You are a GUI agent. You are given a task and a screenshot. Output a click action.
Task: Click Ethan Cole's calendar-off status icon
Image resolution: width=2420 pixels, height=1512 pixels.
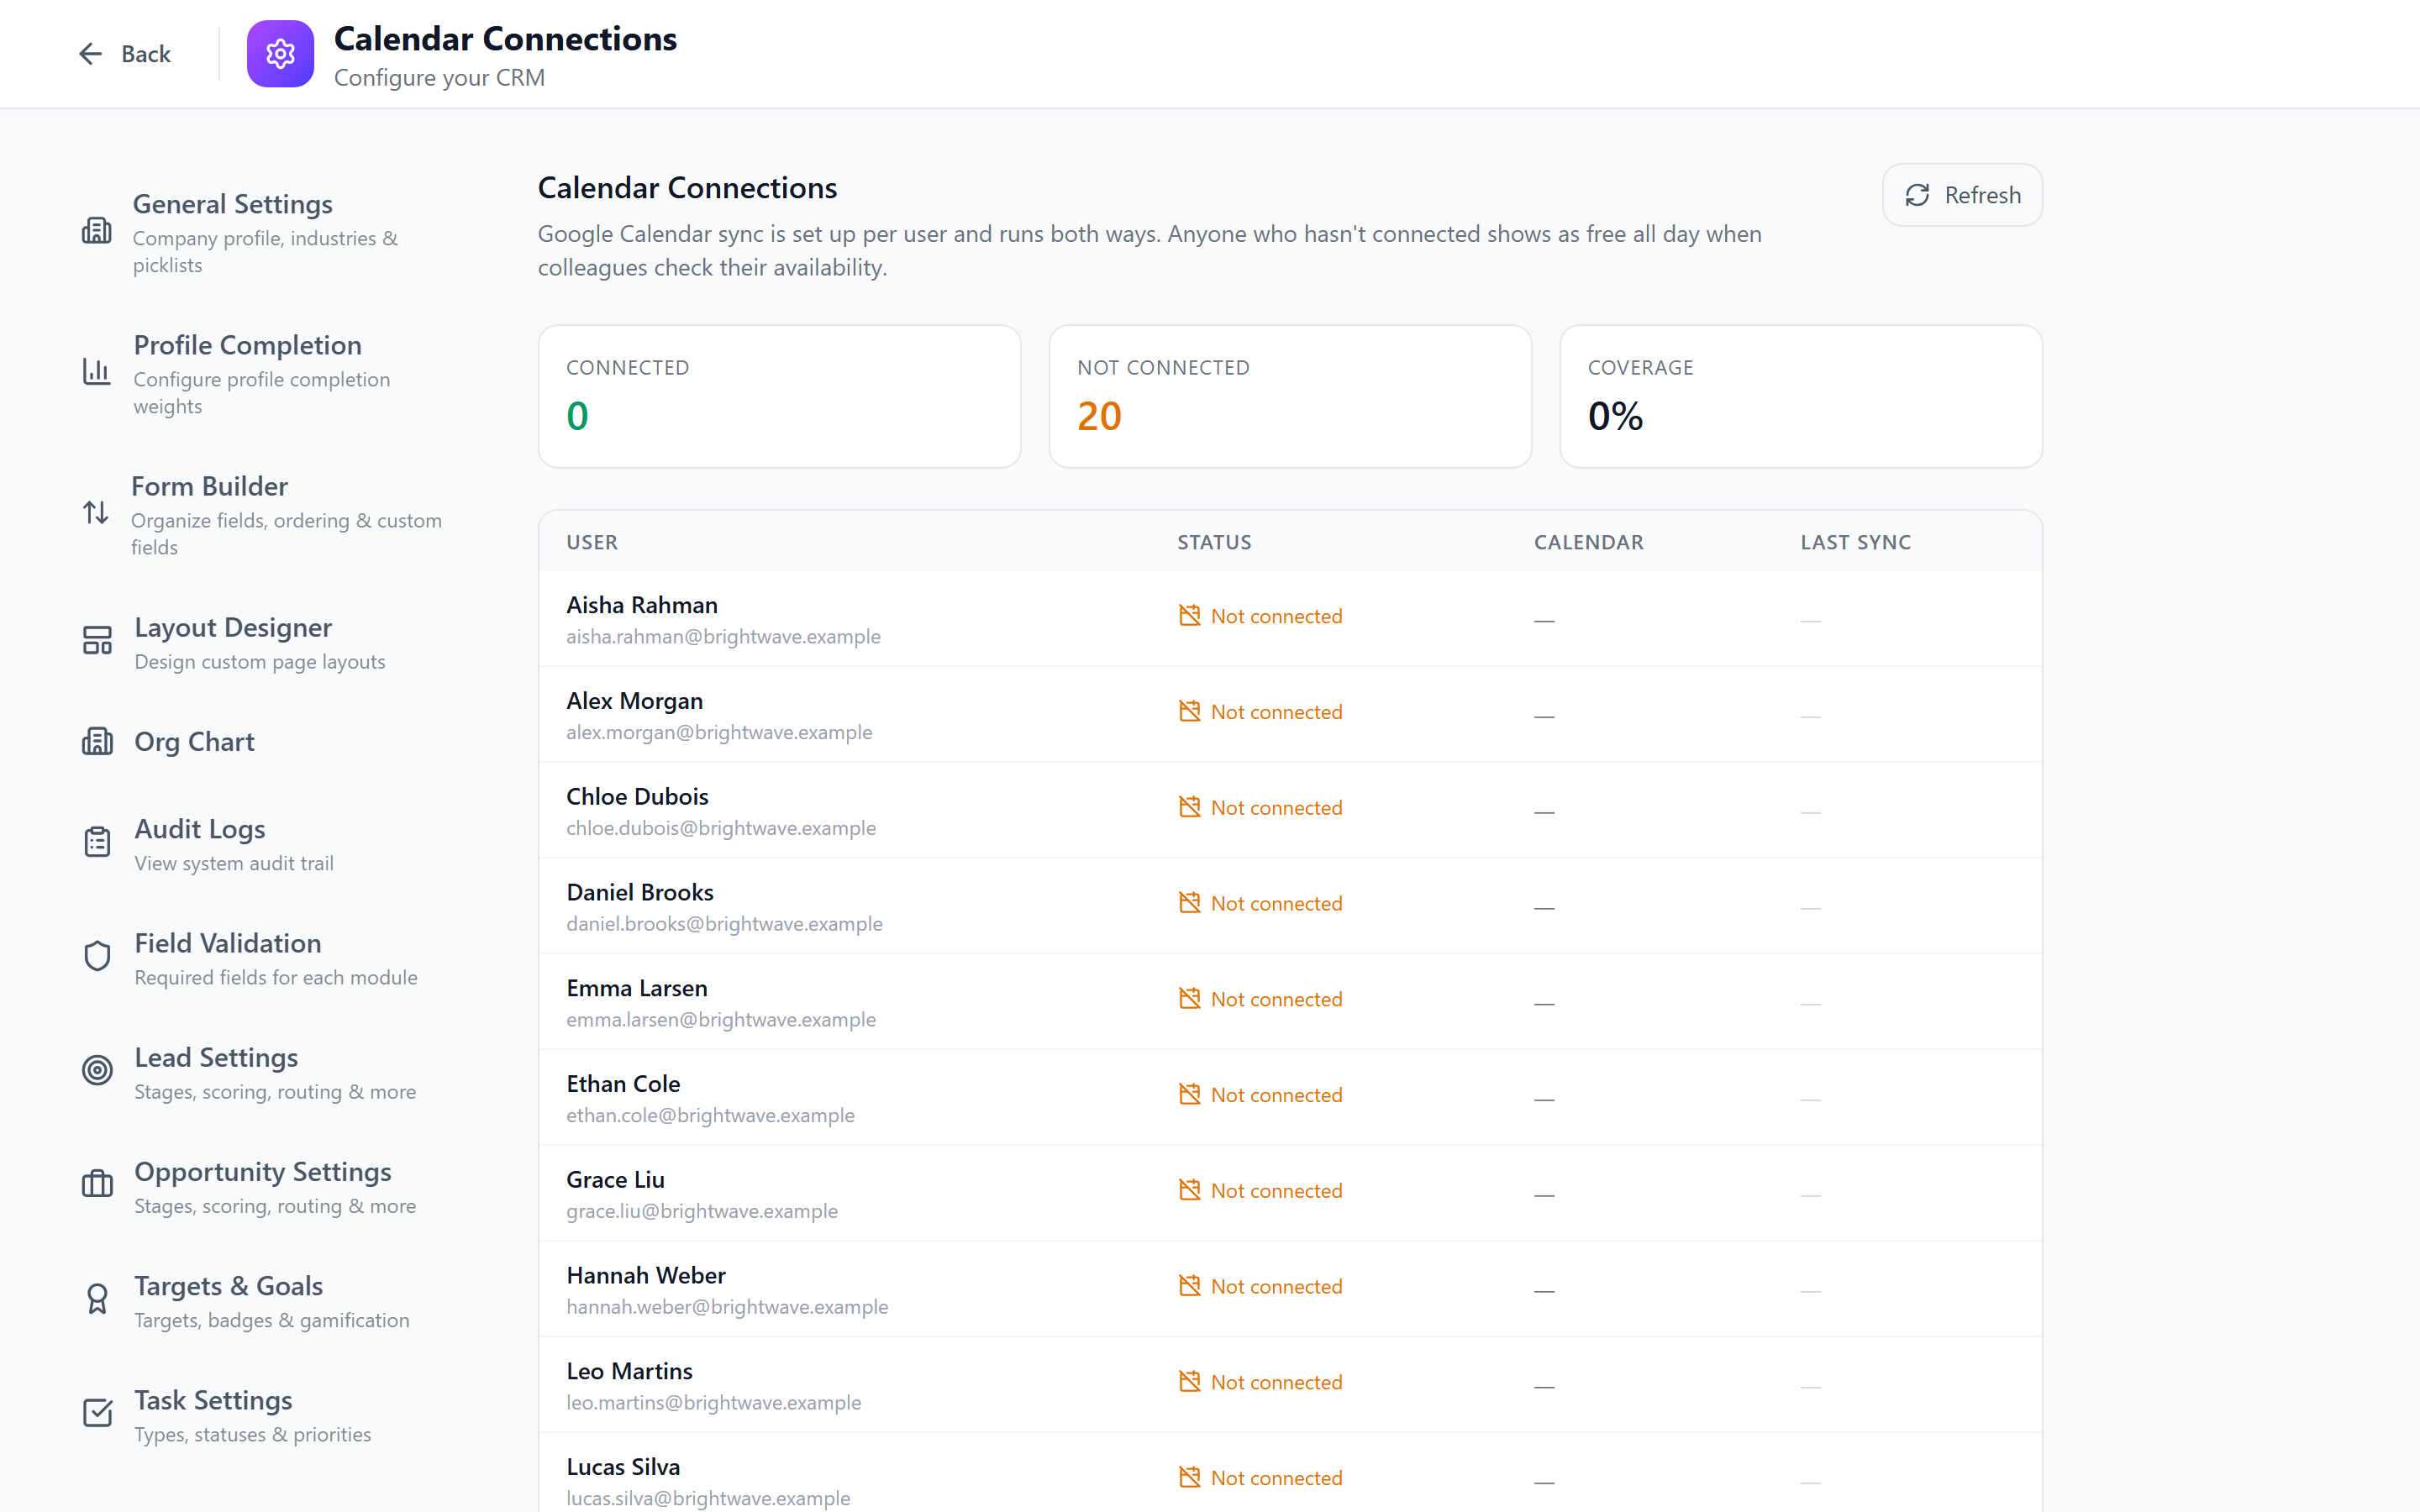tap(1189, 1094)
